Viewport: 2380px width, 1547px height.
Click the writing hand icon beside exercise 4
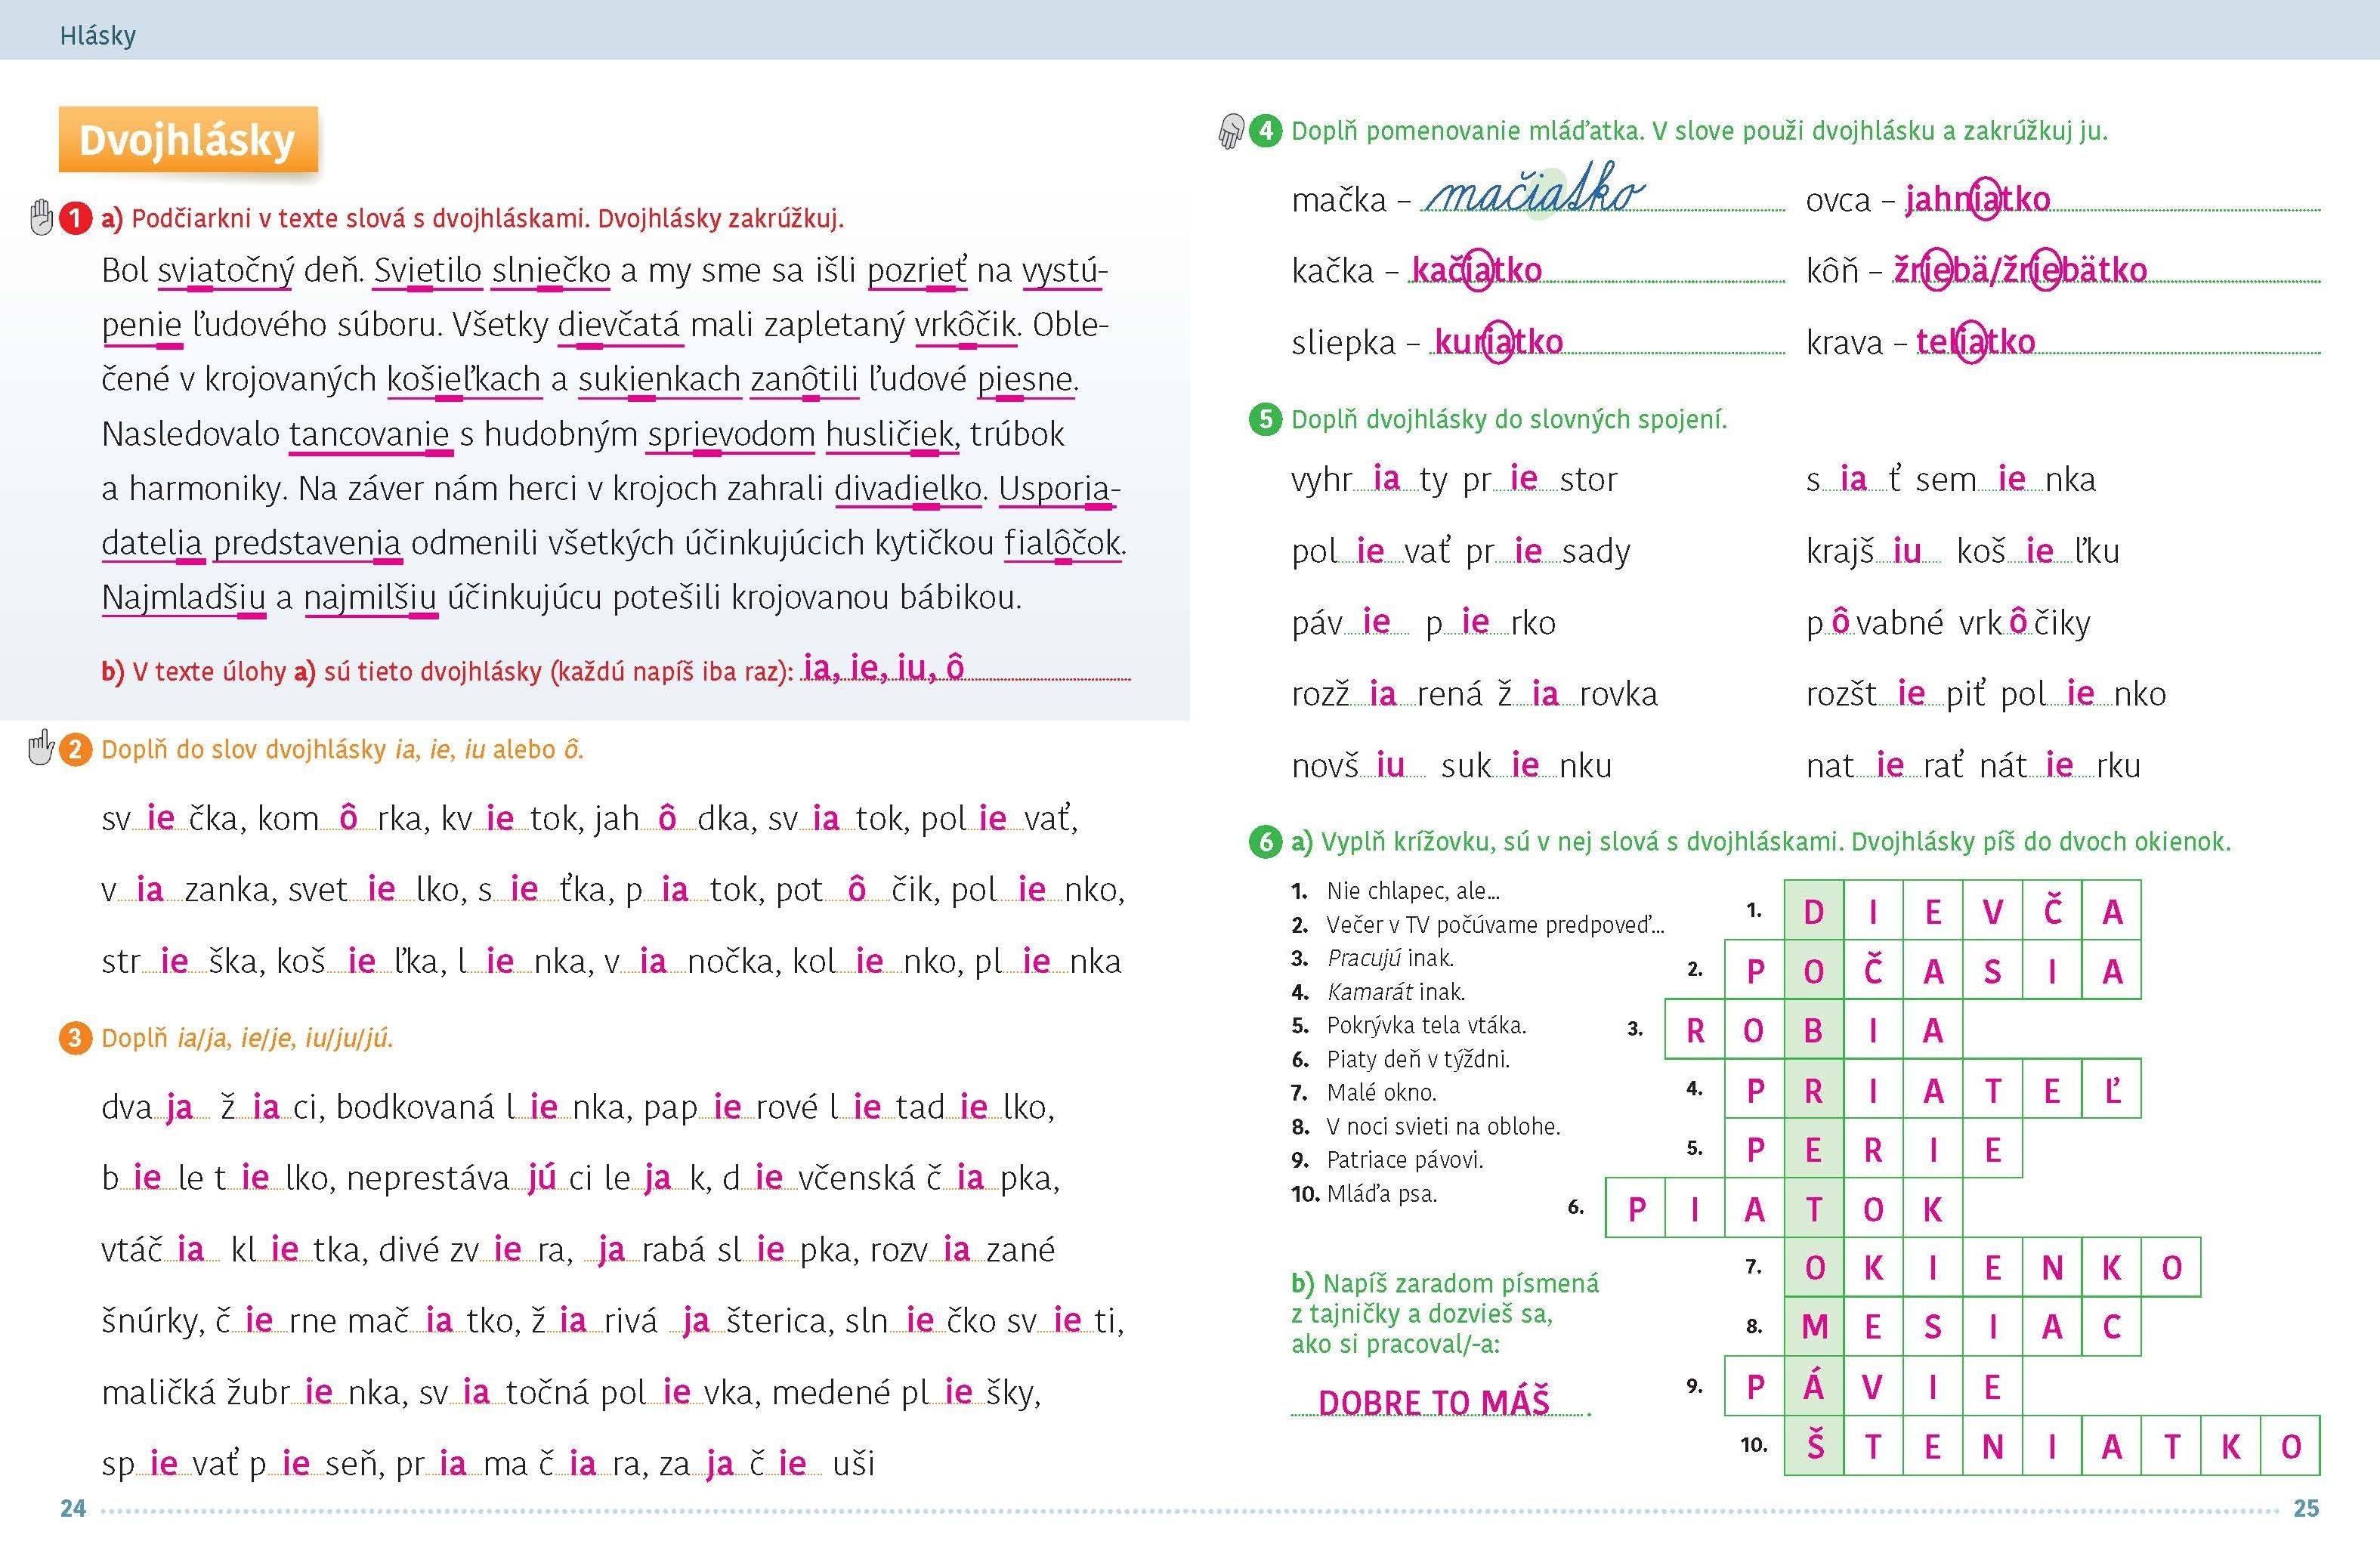coord(1231,131)
